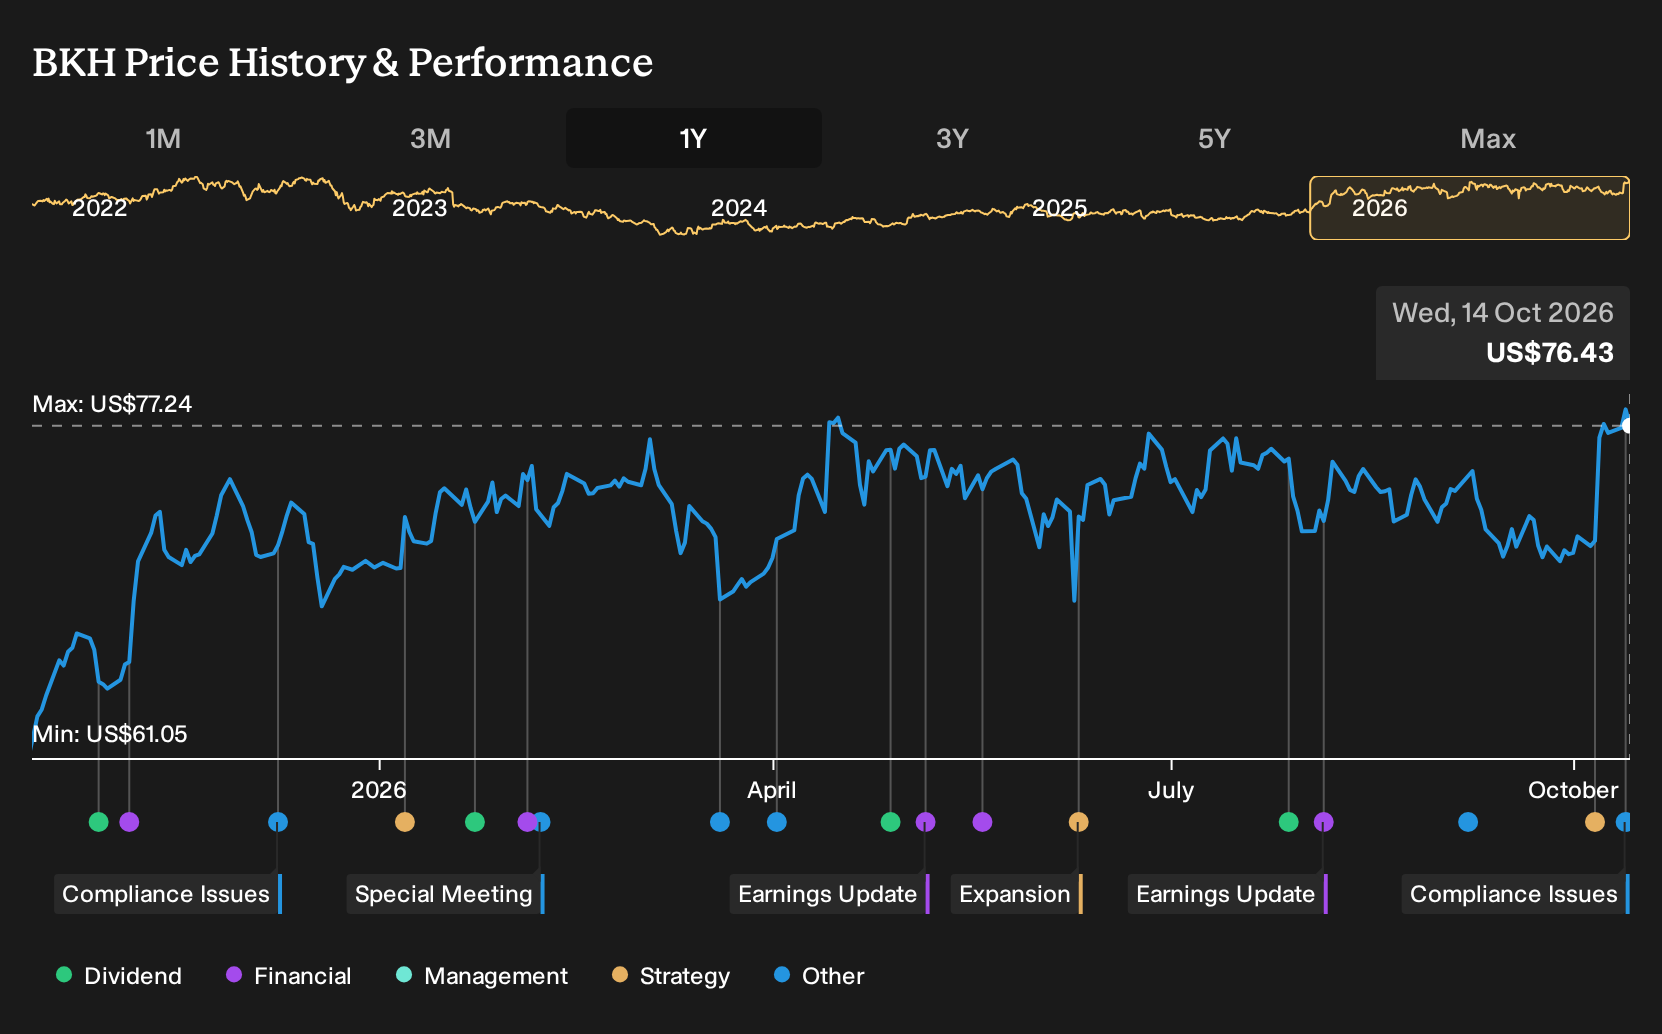Select the 1Y range tab

click(694, 138)
